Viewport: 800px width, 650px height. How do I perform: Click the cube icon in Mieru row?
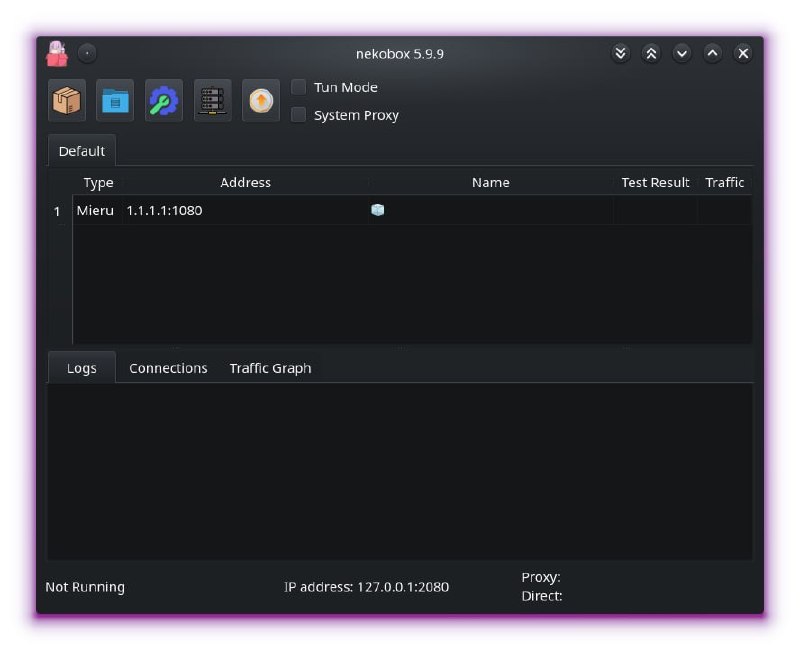[x=378, y=210]
